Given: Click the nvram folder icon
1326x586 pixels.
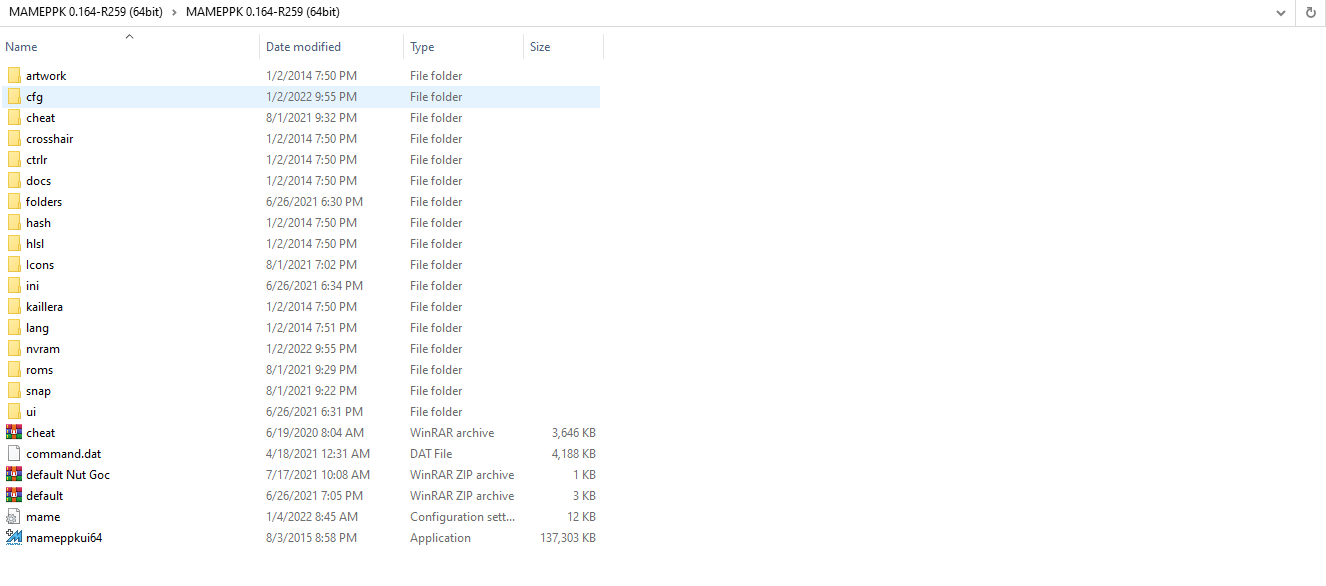Looking at the screenshot, I should pos(14,349).
